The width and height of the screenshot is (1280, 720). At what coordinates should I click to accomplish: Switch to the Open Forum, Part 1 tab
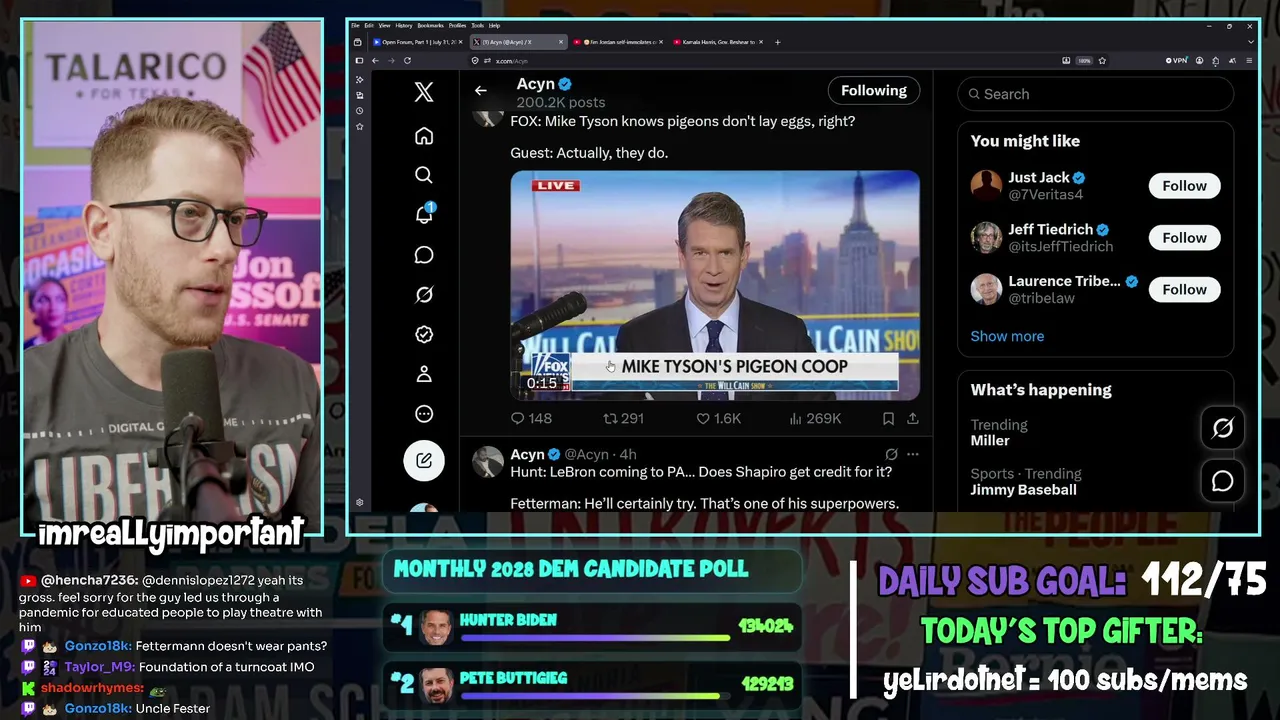point(416,42)
